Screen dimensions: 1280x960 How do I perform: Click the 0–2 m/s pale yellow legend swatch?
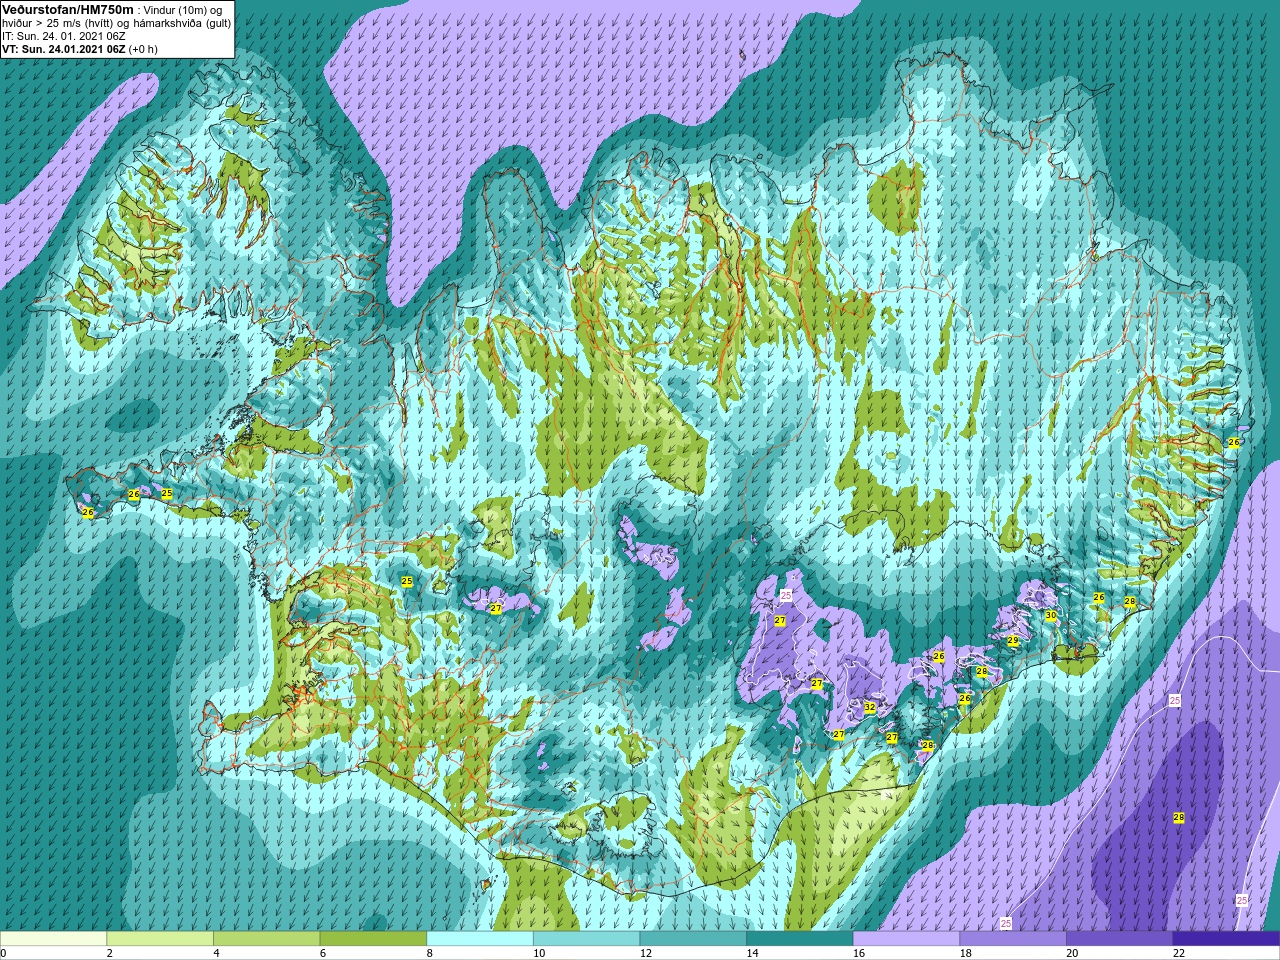53,939
